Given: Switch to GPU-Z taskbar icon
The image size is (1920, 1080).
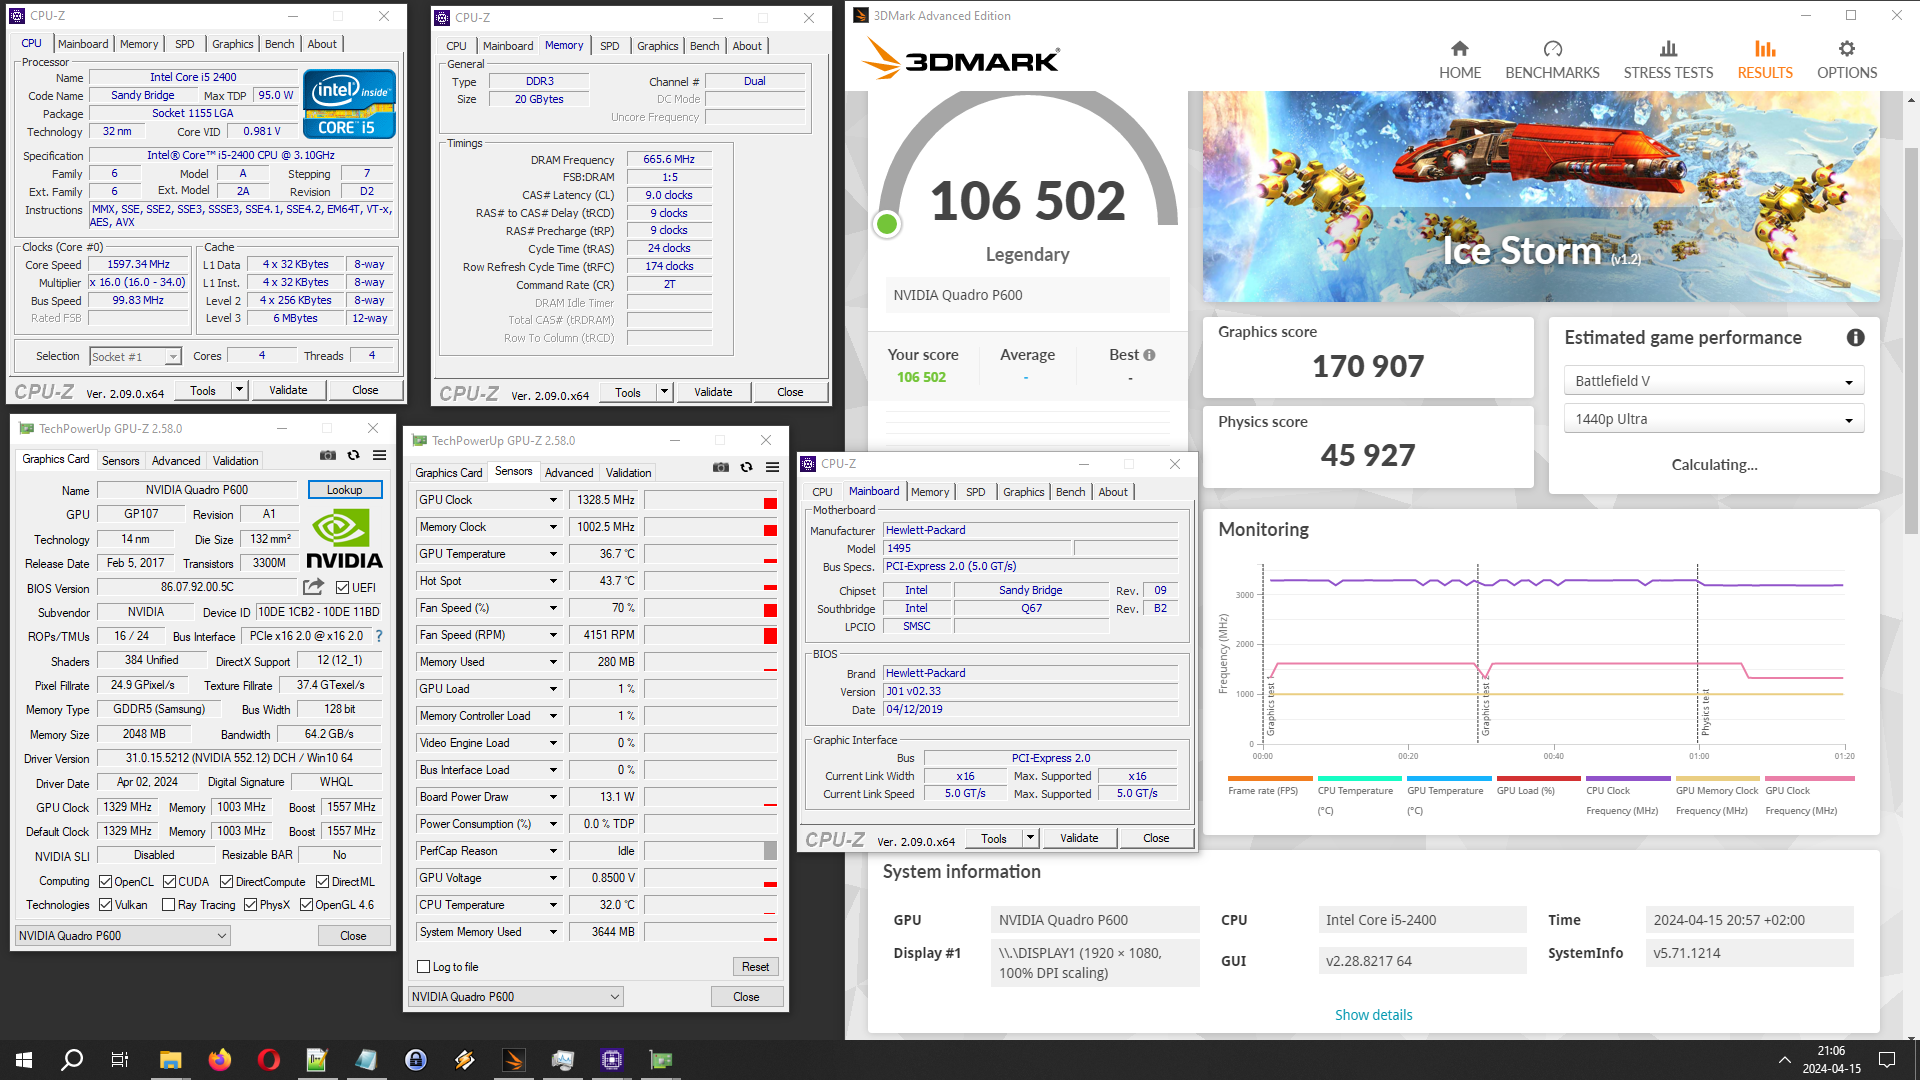Looking at the screenshot, I should 661,1060.
